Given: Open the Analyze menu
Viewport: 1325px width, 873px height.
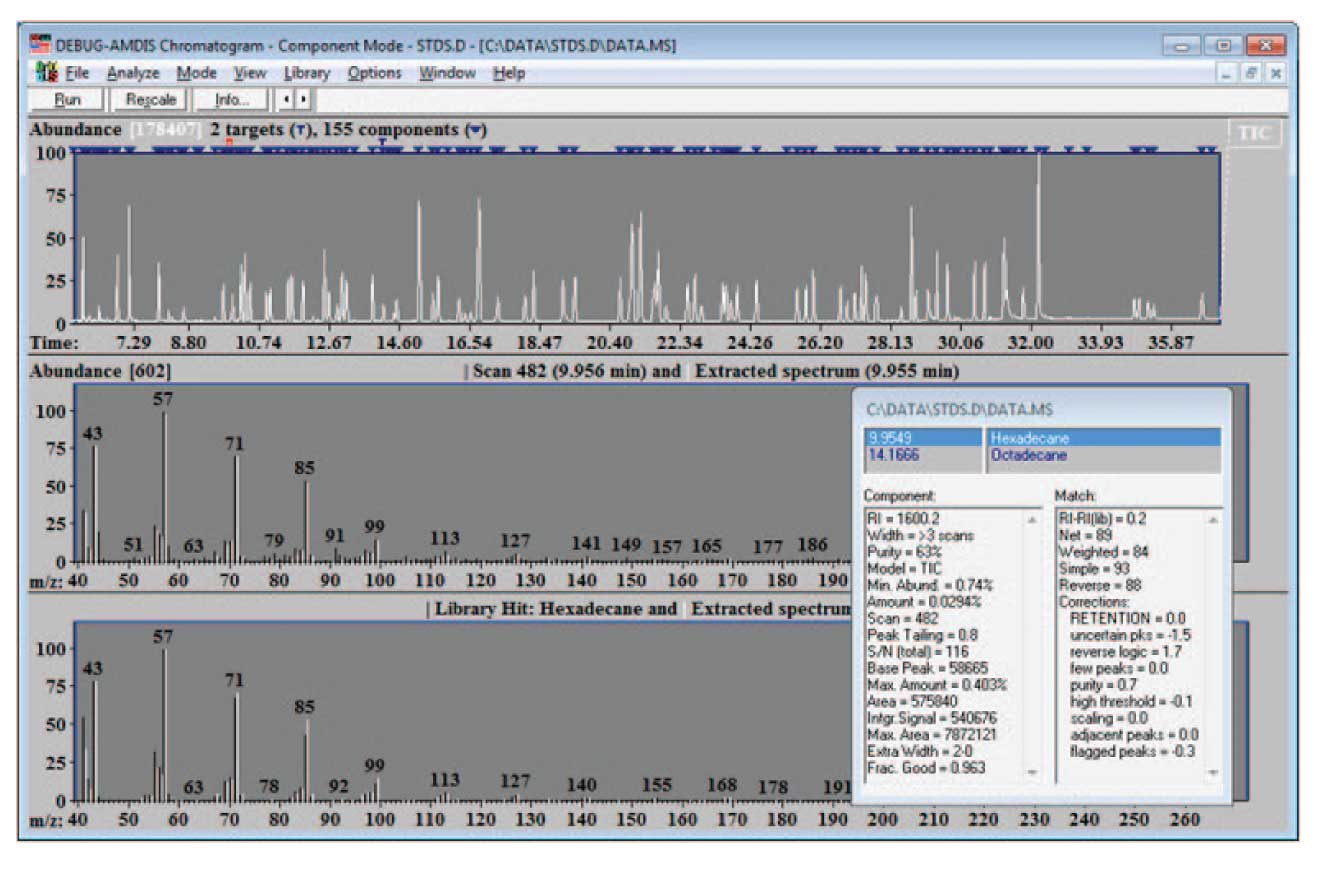Looking at the screenshot, I should click(133, 73).
